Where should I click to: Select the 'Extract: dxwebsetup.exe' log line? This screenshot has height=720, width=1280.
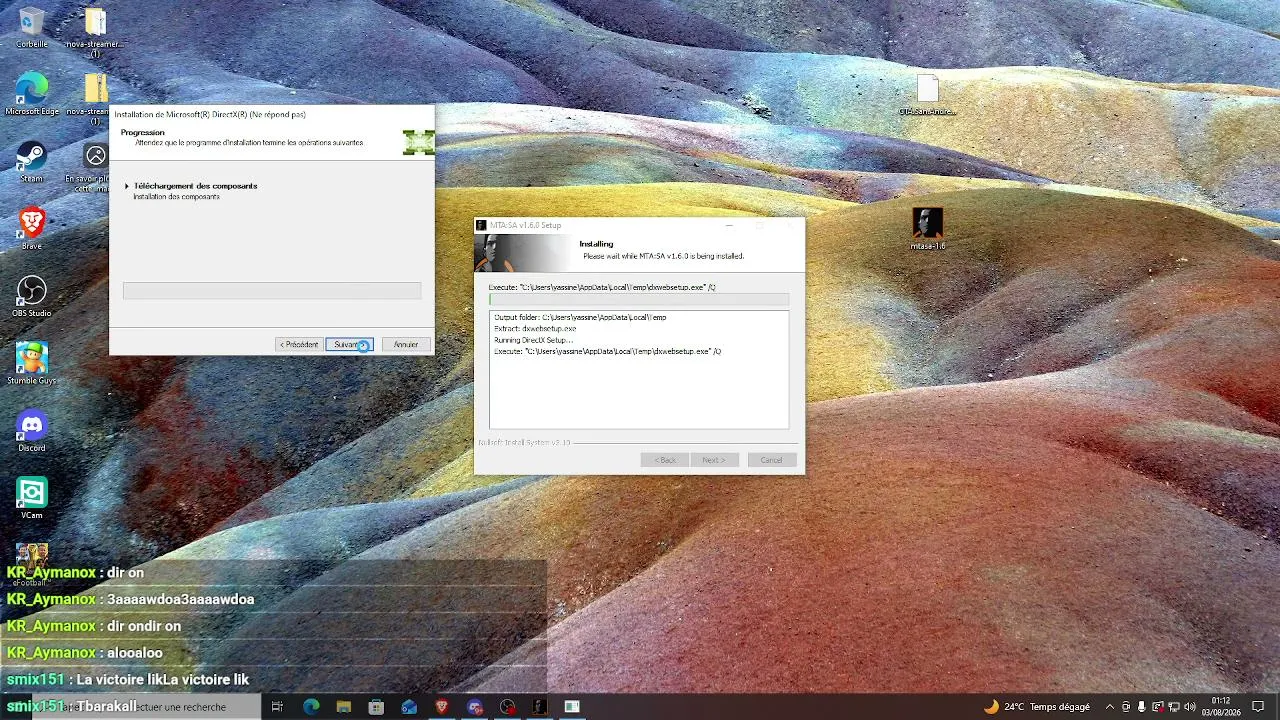pos(535,328)
